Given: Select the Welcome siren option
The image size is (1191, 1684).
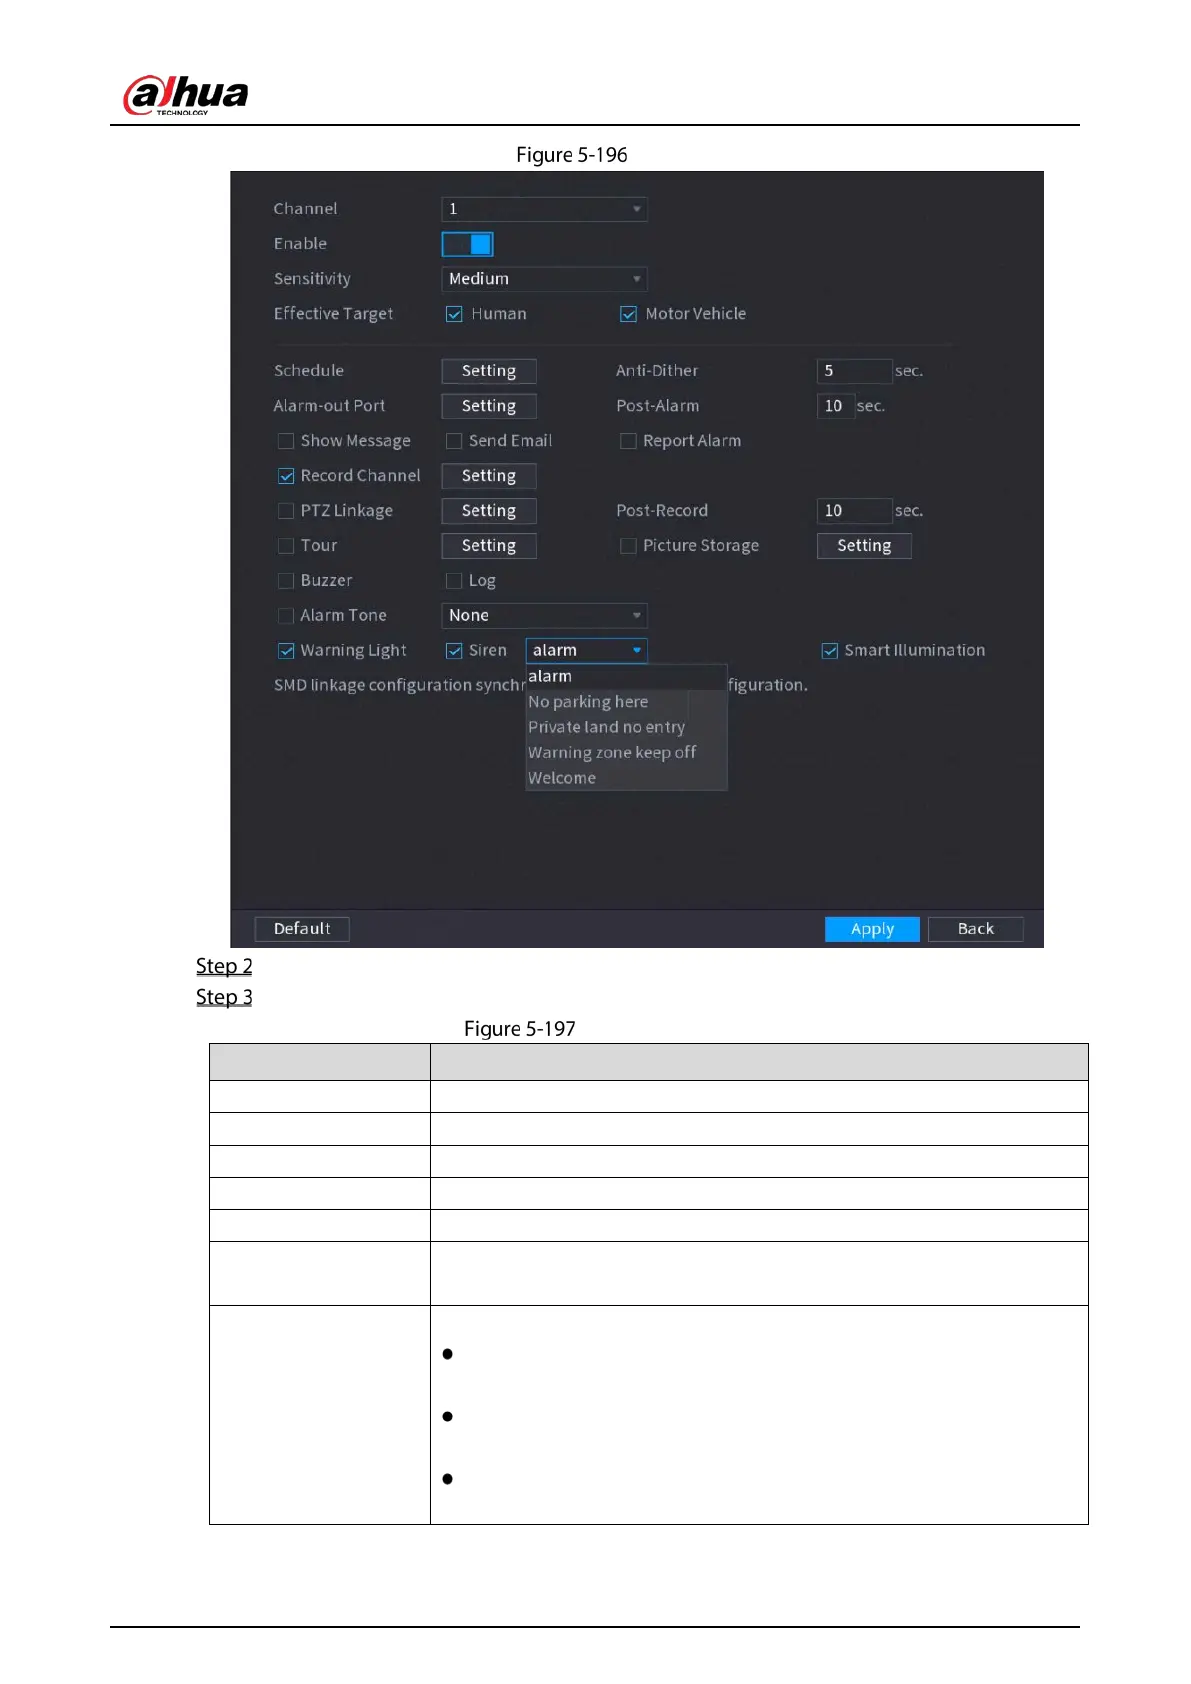Looking at the screenshot, I should [x=626, y=778].
